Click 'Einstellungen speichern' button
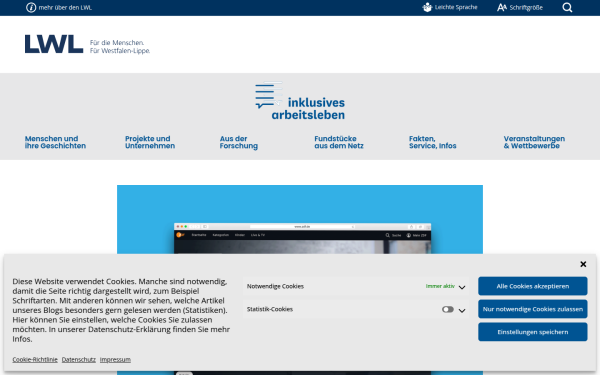Viewport: 600px width, 375px height. [532, 332]
